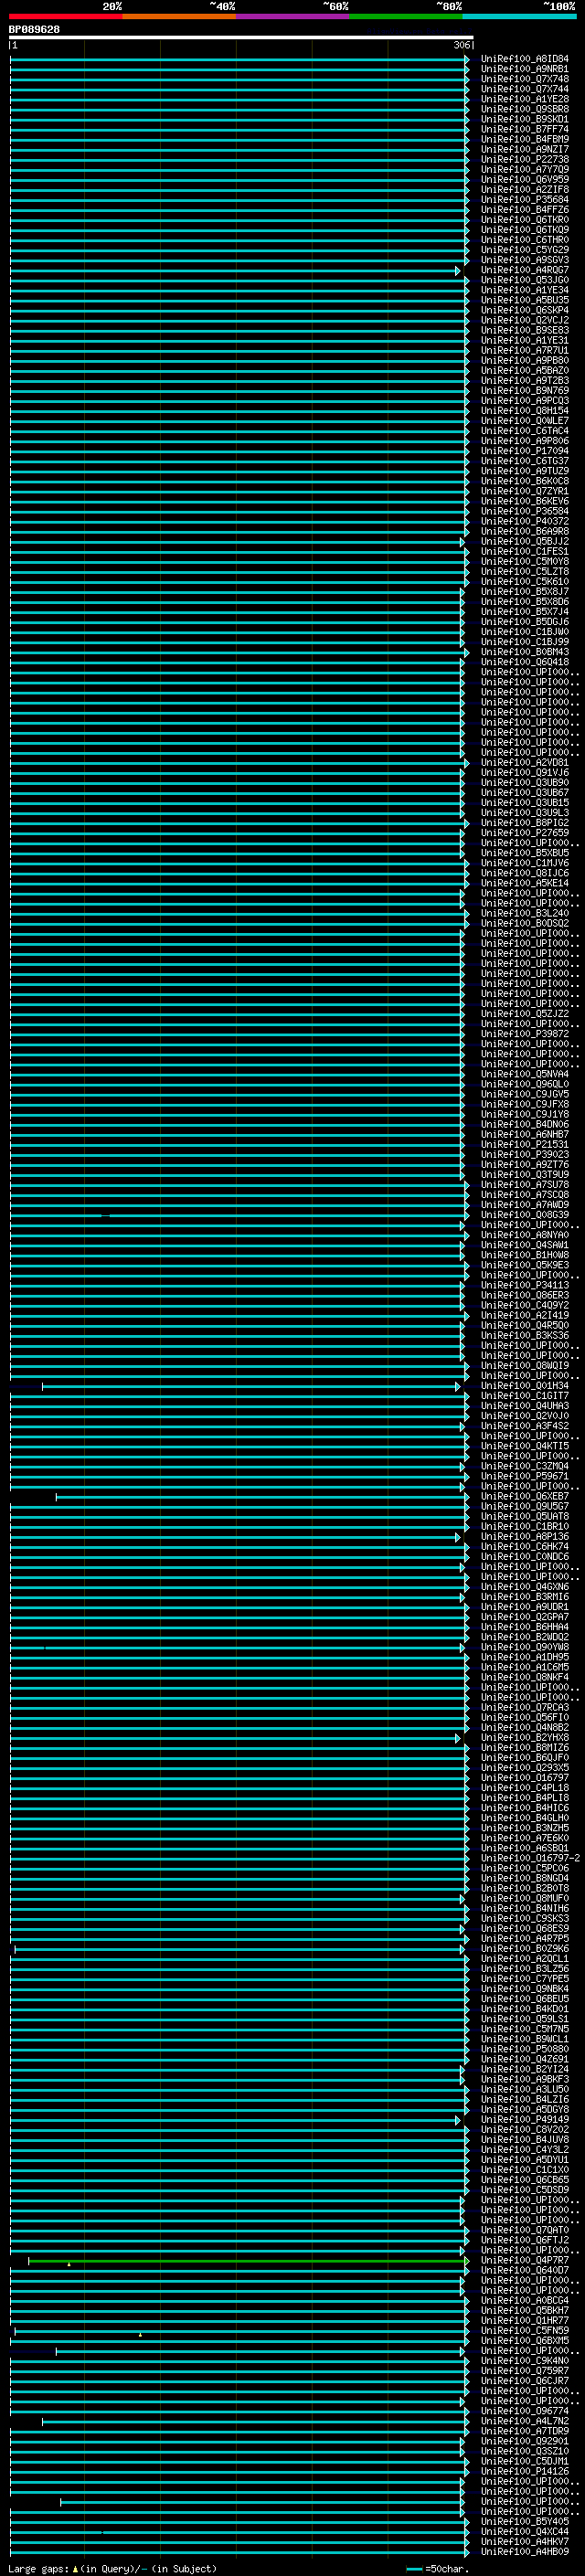This screenshot has width=585, height=2576.
Task: Select hit label UniRef100_B0BM43
Action: [524, 652]
